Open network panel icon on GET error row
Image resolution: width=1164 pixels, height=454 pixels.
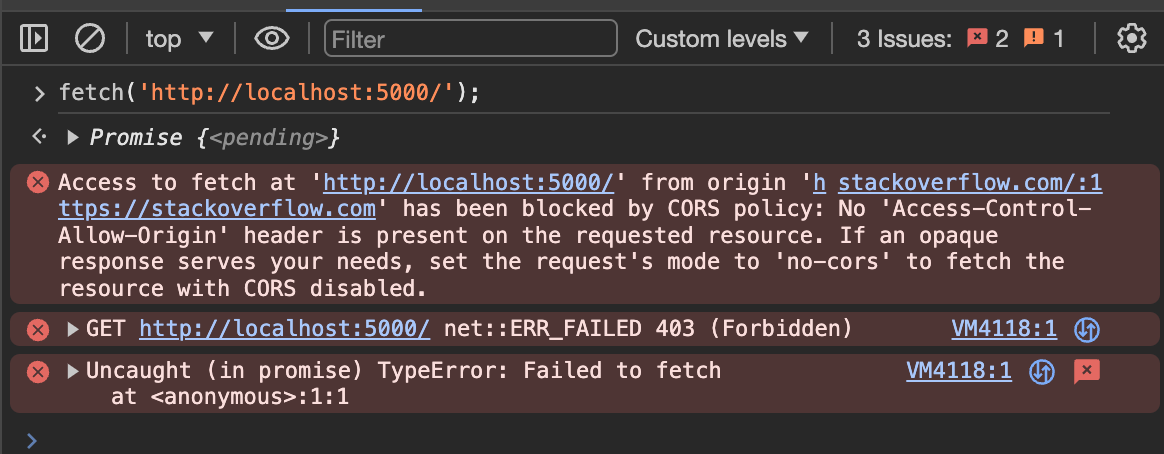point(1086,329)
